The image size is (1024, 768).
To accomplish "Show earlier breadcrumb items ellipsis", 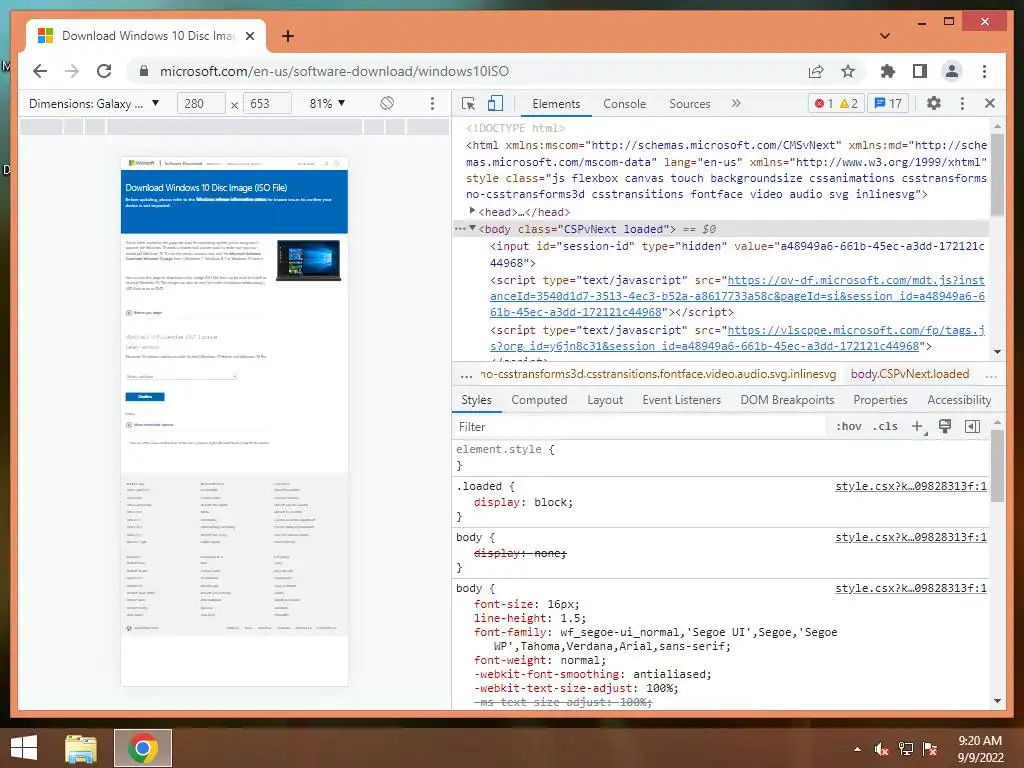I will click(466, 375).
